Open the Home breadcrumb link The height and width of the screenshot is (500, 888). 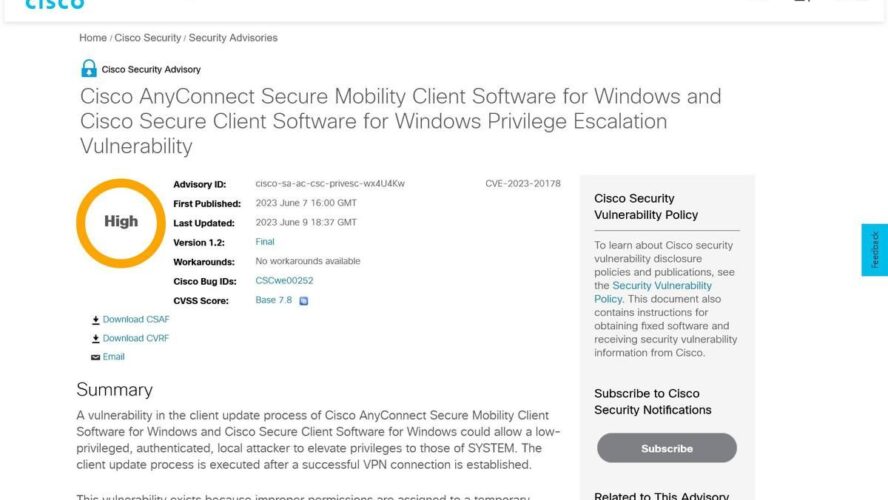[93, 38]
